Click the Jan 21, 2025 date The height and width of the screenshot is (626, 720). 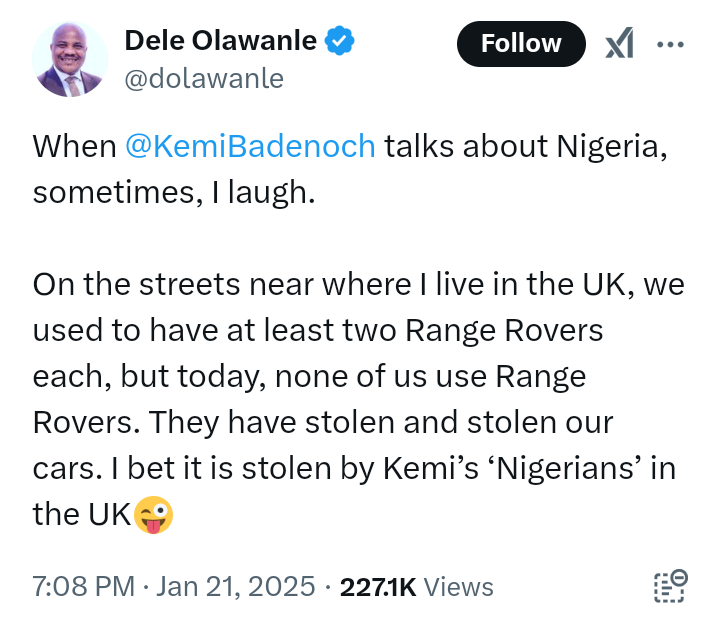[236, 587]
